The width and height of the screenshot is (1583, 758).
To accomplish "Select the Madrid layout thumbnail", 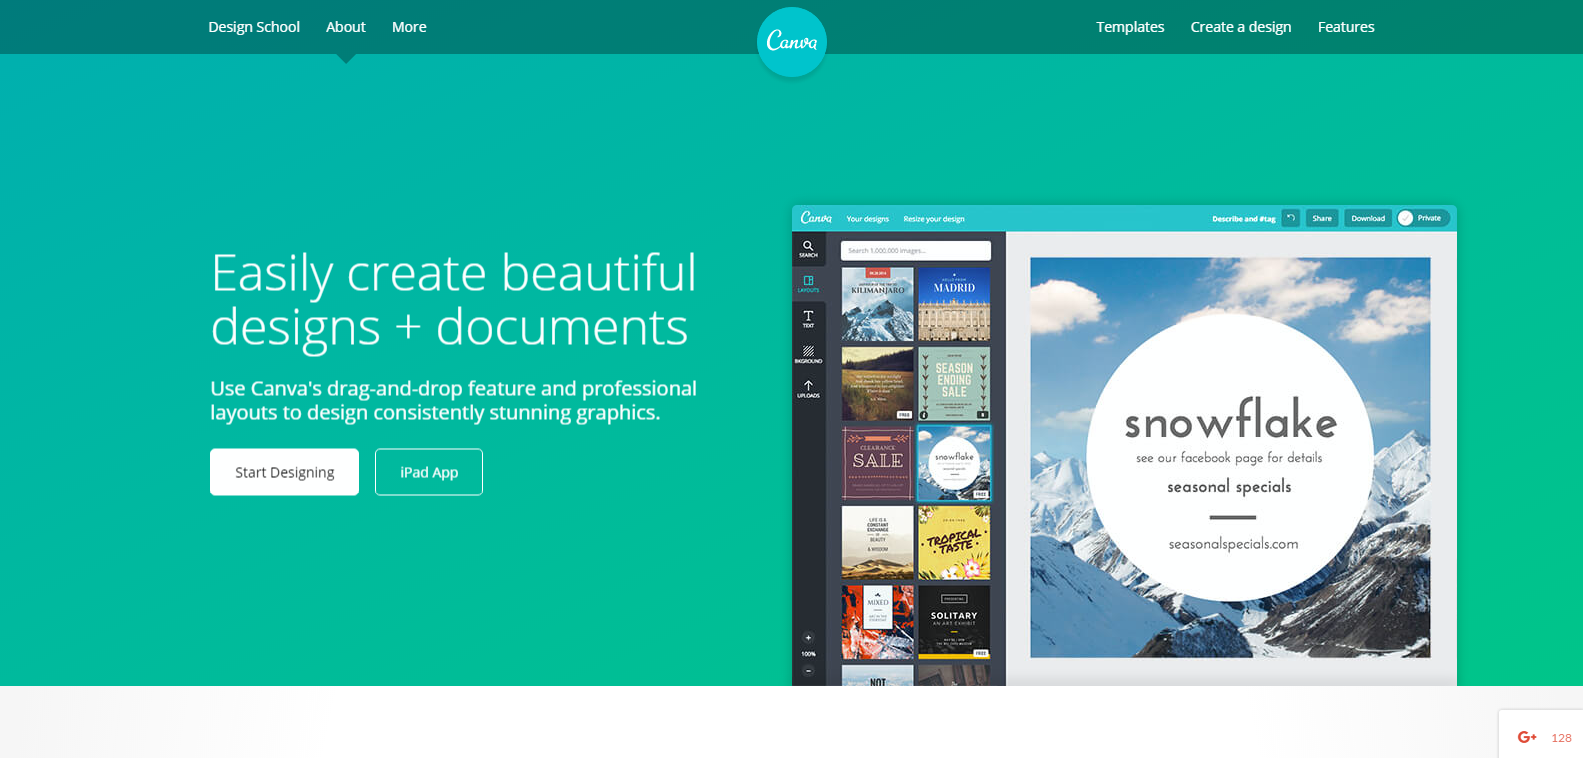I will tap(954, 304).
